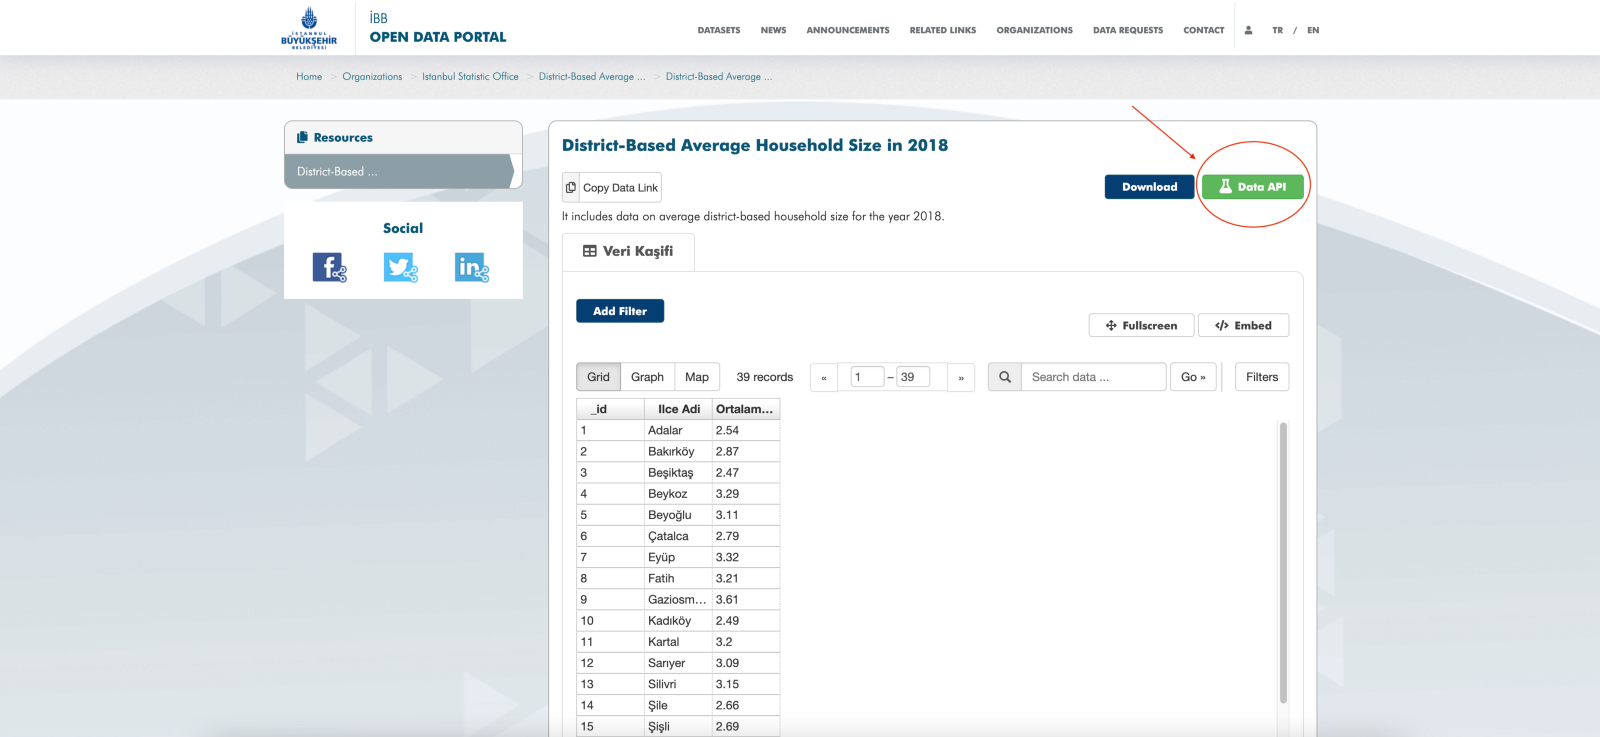Viewport: 1600px width, 737px height.
Task: Click the search magnifier icon
Action: pos(1005,377)
